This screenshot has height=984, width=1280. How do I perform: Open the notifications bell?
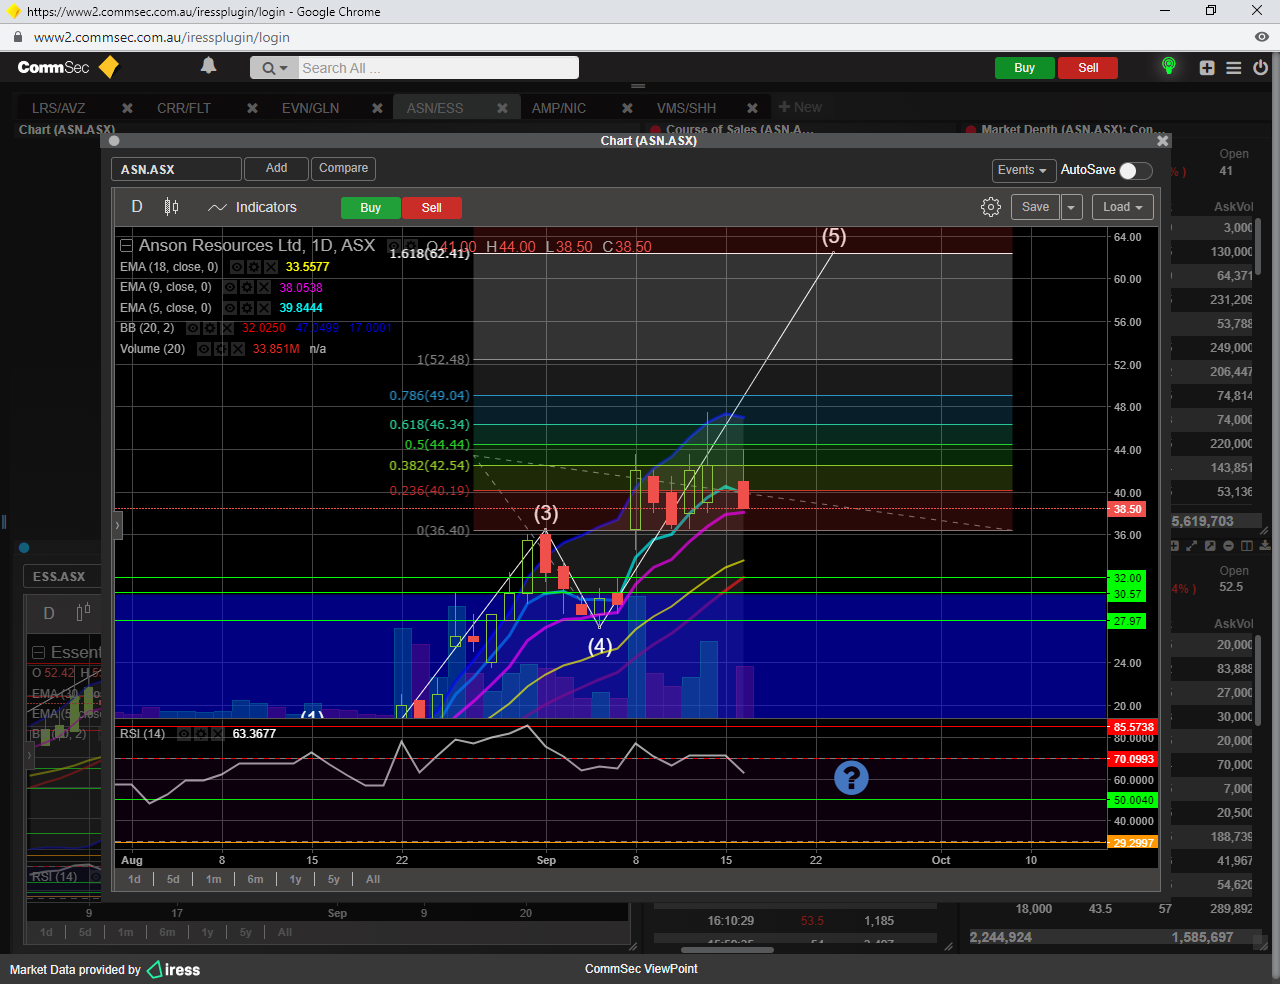(208, 66)
